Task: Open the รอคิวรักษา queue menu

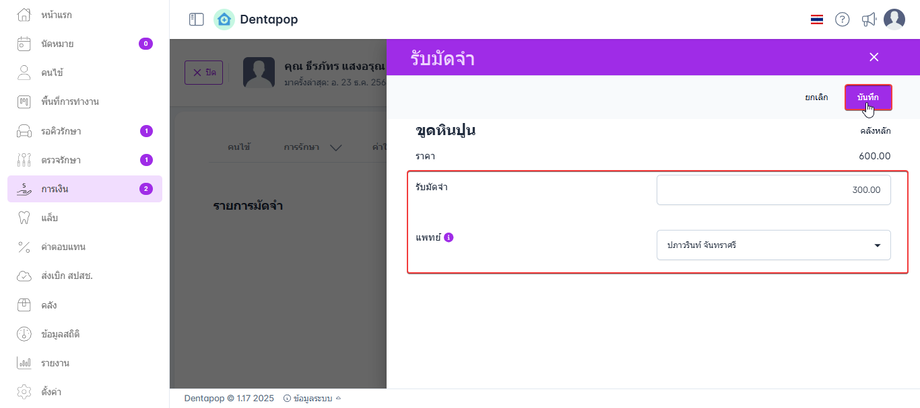Action: pyautogui.click(x=61, y=130)
